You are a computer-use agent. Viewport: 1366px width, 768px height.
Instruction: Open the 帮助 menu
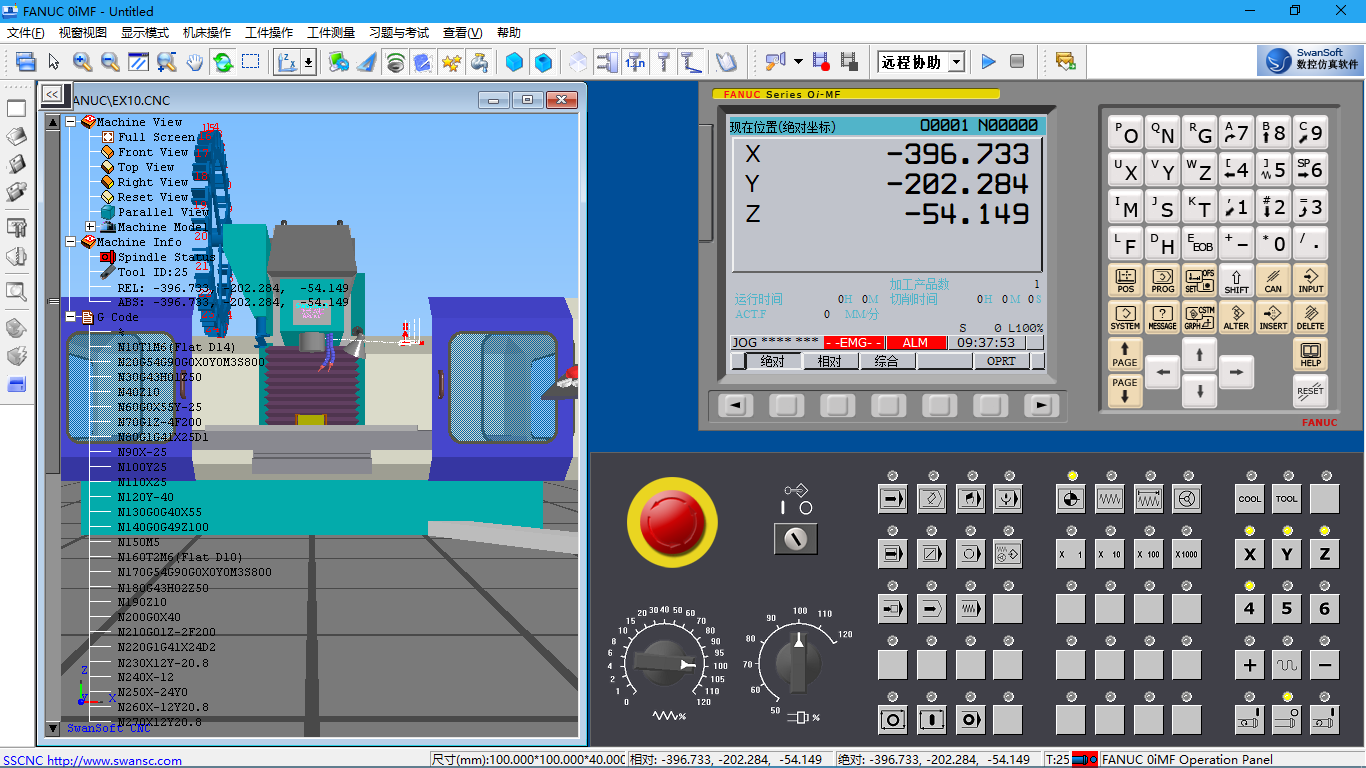509,33
